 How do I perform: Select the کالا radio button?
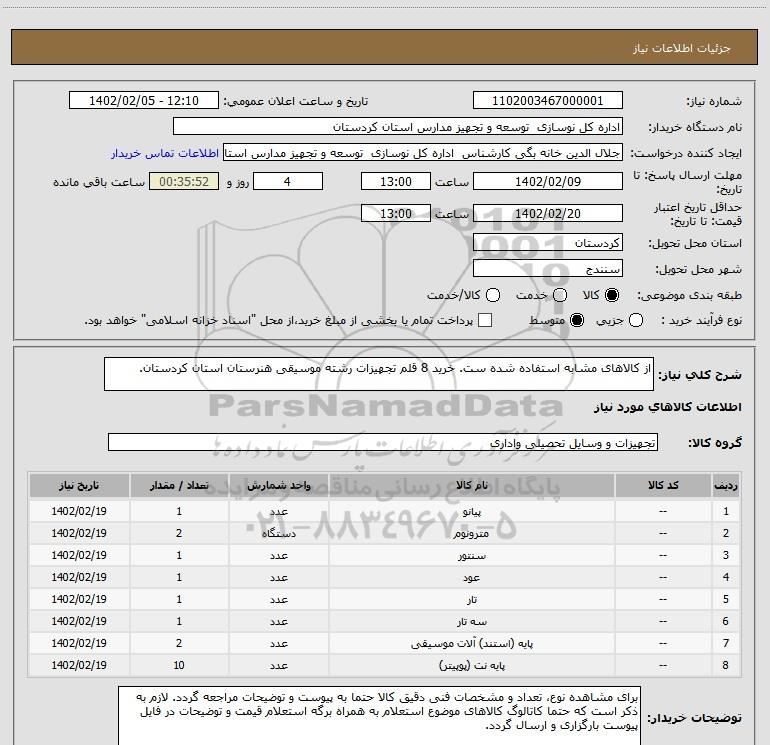(612, 295)
